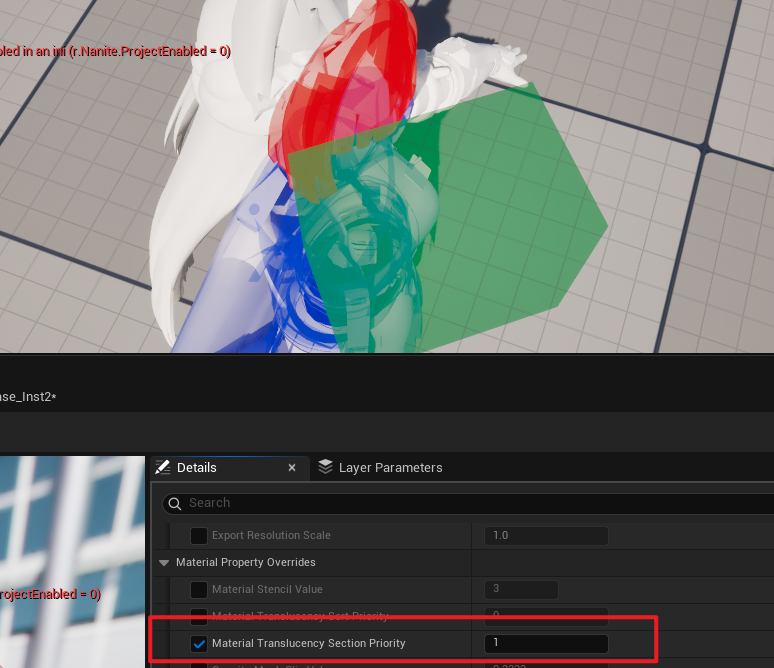The image size is (774, 668).
Task: Edit the Translucency Section Priority value field
Action: [546, 643]
